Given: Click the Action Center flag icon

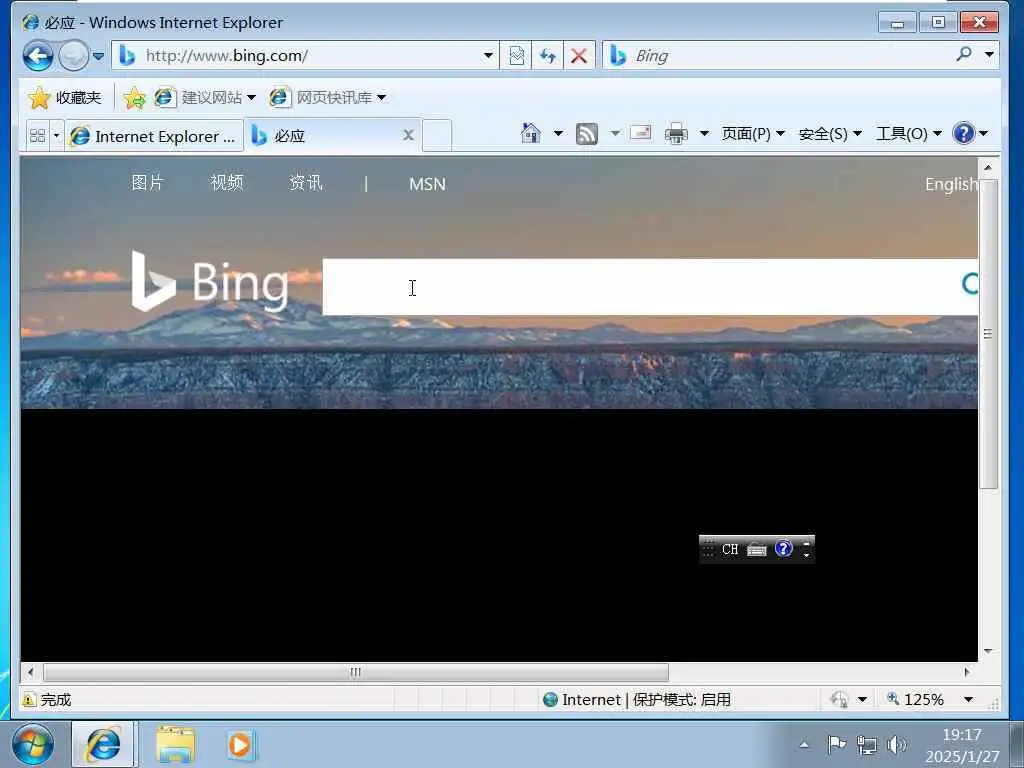Looking at the screenshot, I should [x=837, y=744].
